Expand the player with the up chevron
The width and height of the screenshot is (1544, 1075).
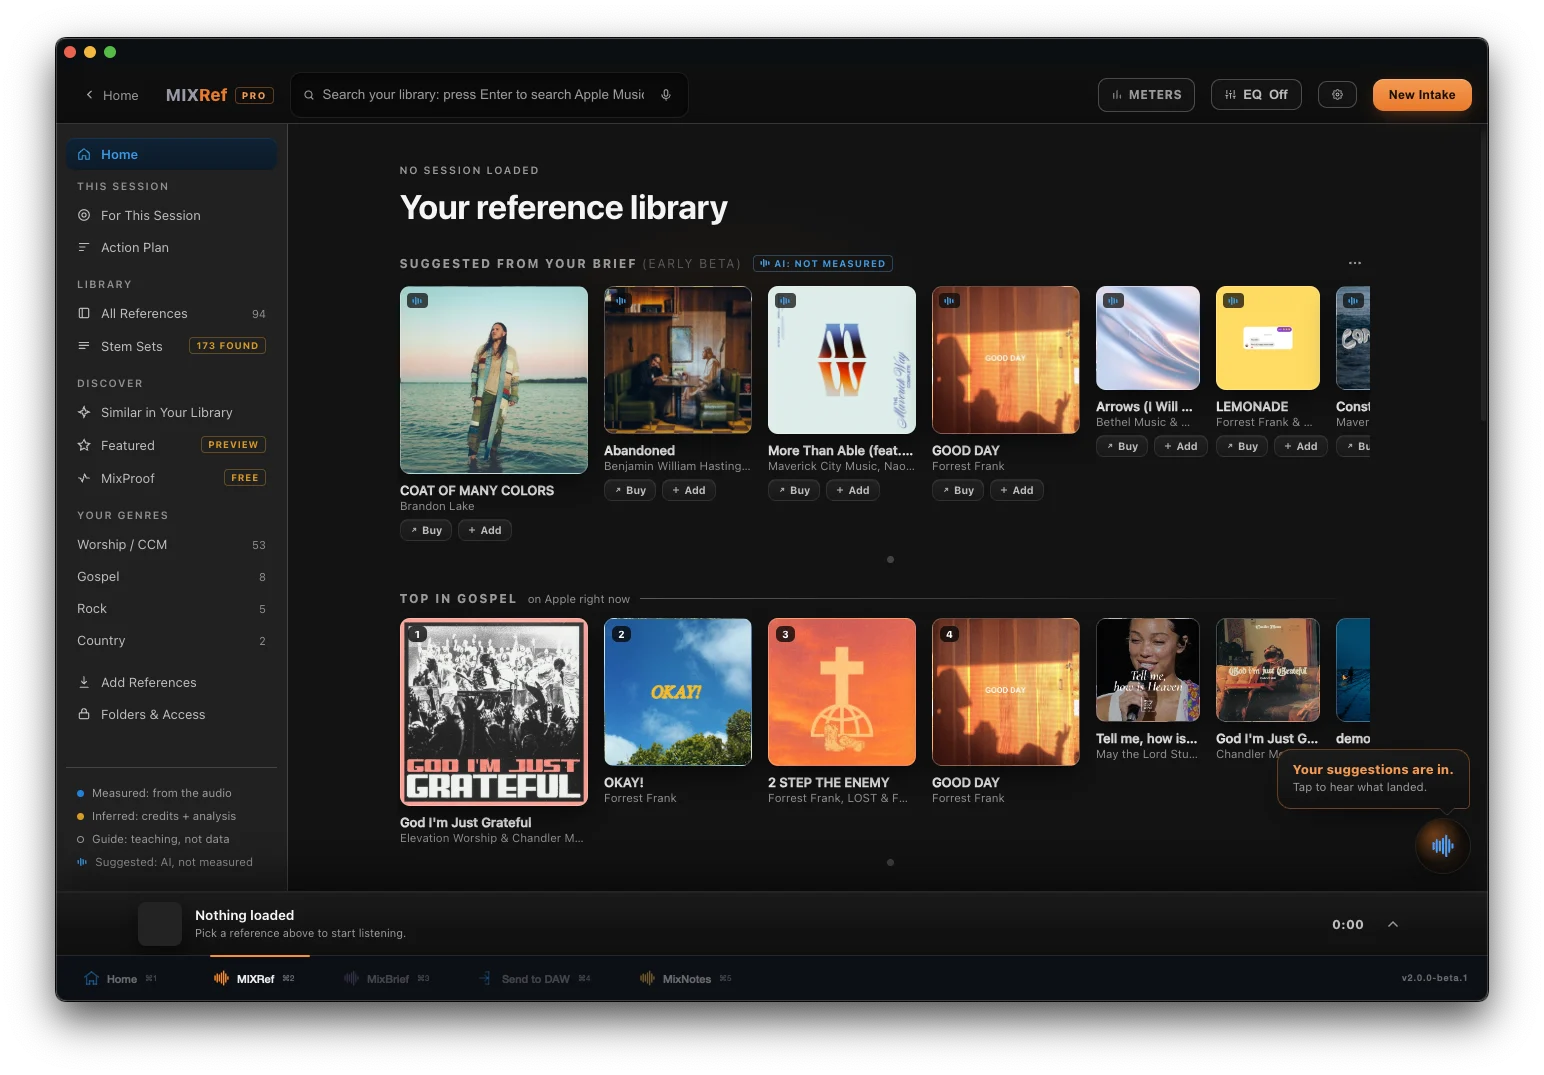tap(1393, 924)
